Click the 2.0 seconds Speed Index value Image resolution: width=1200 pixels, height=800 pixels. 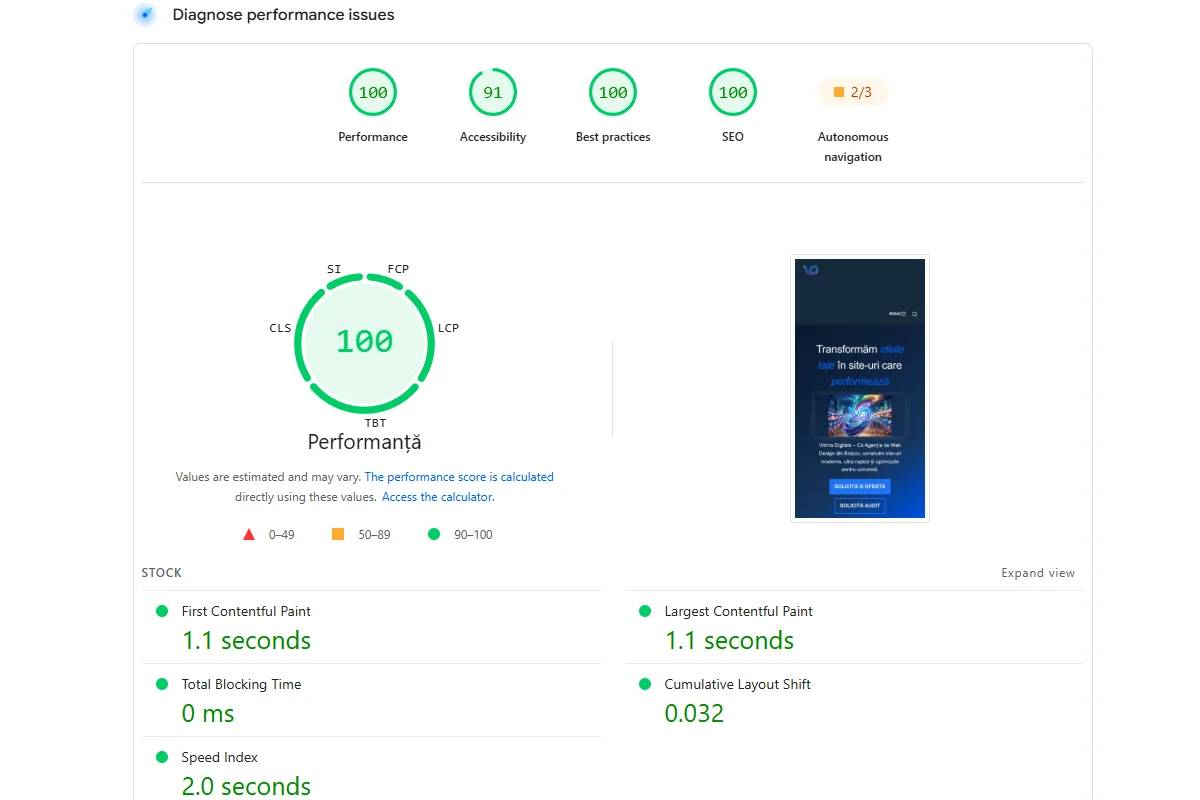pos(246,787)
